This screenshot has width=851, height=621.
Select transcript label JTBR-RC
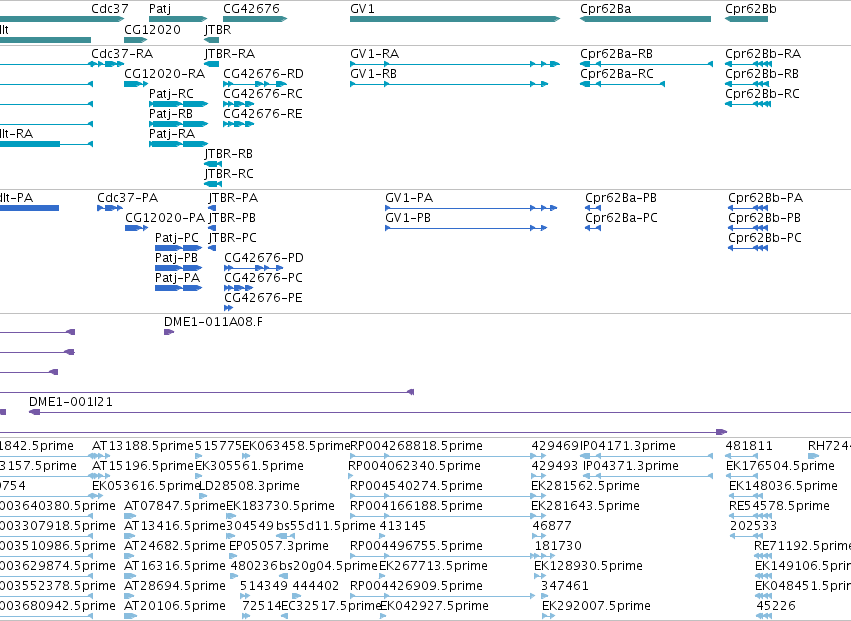[229, 174]
